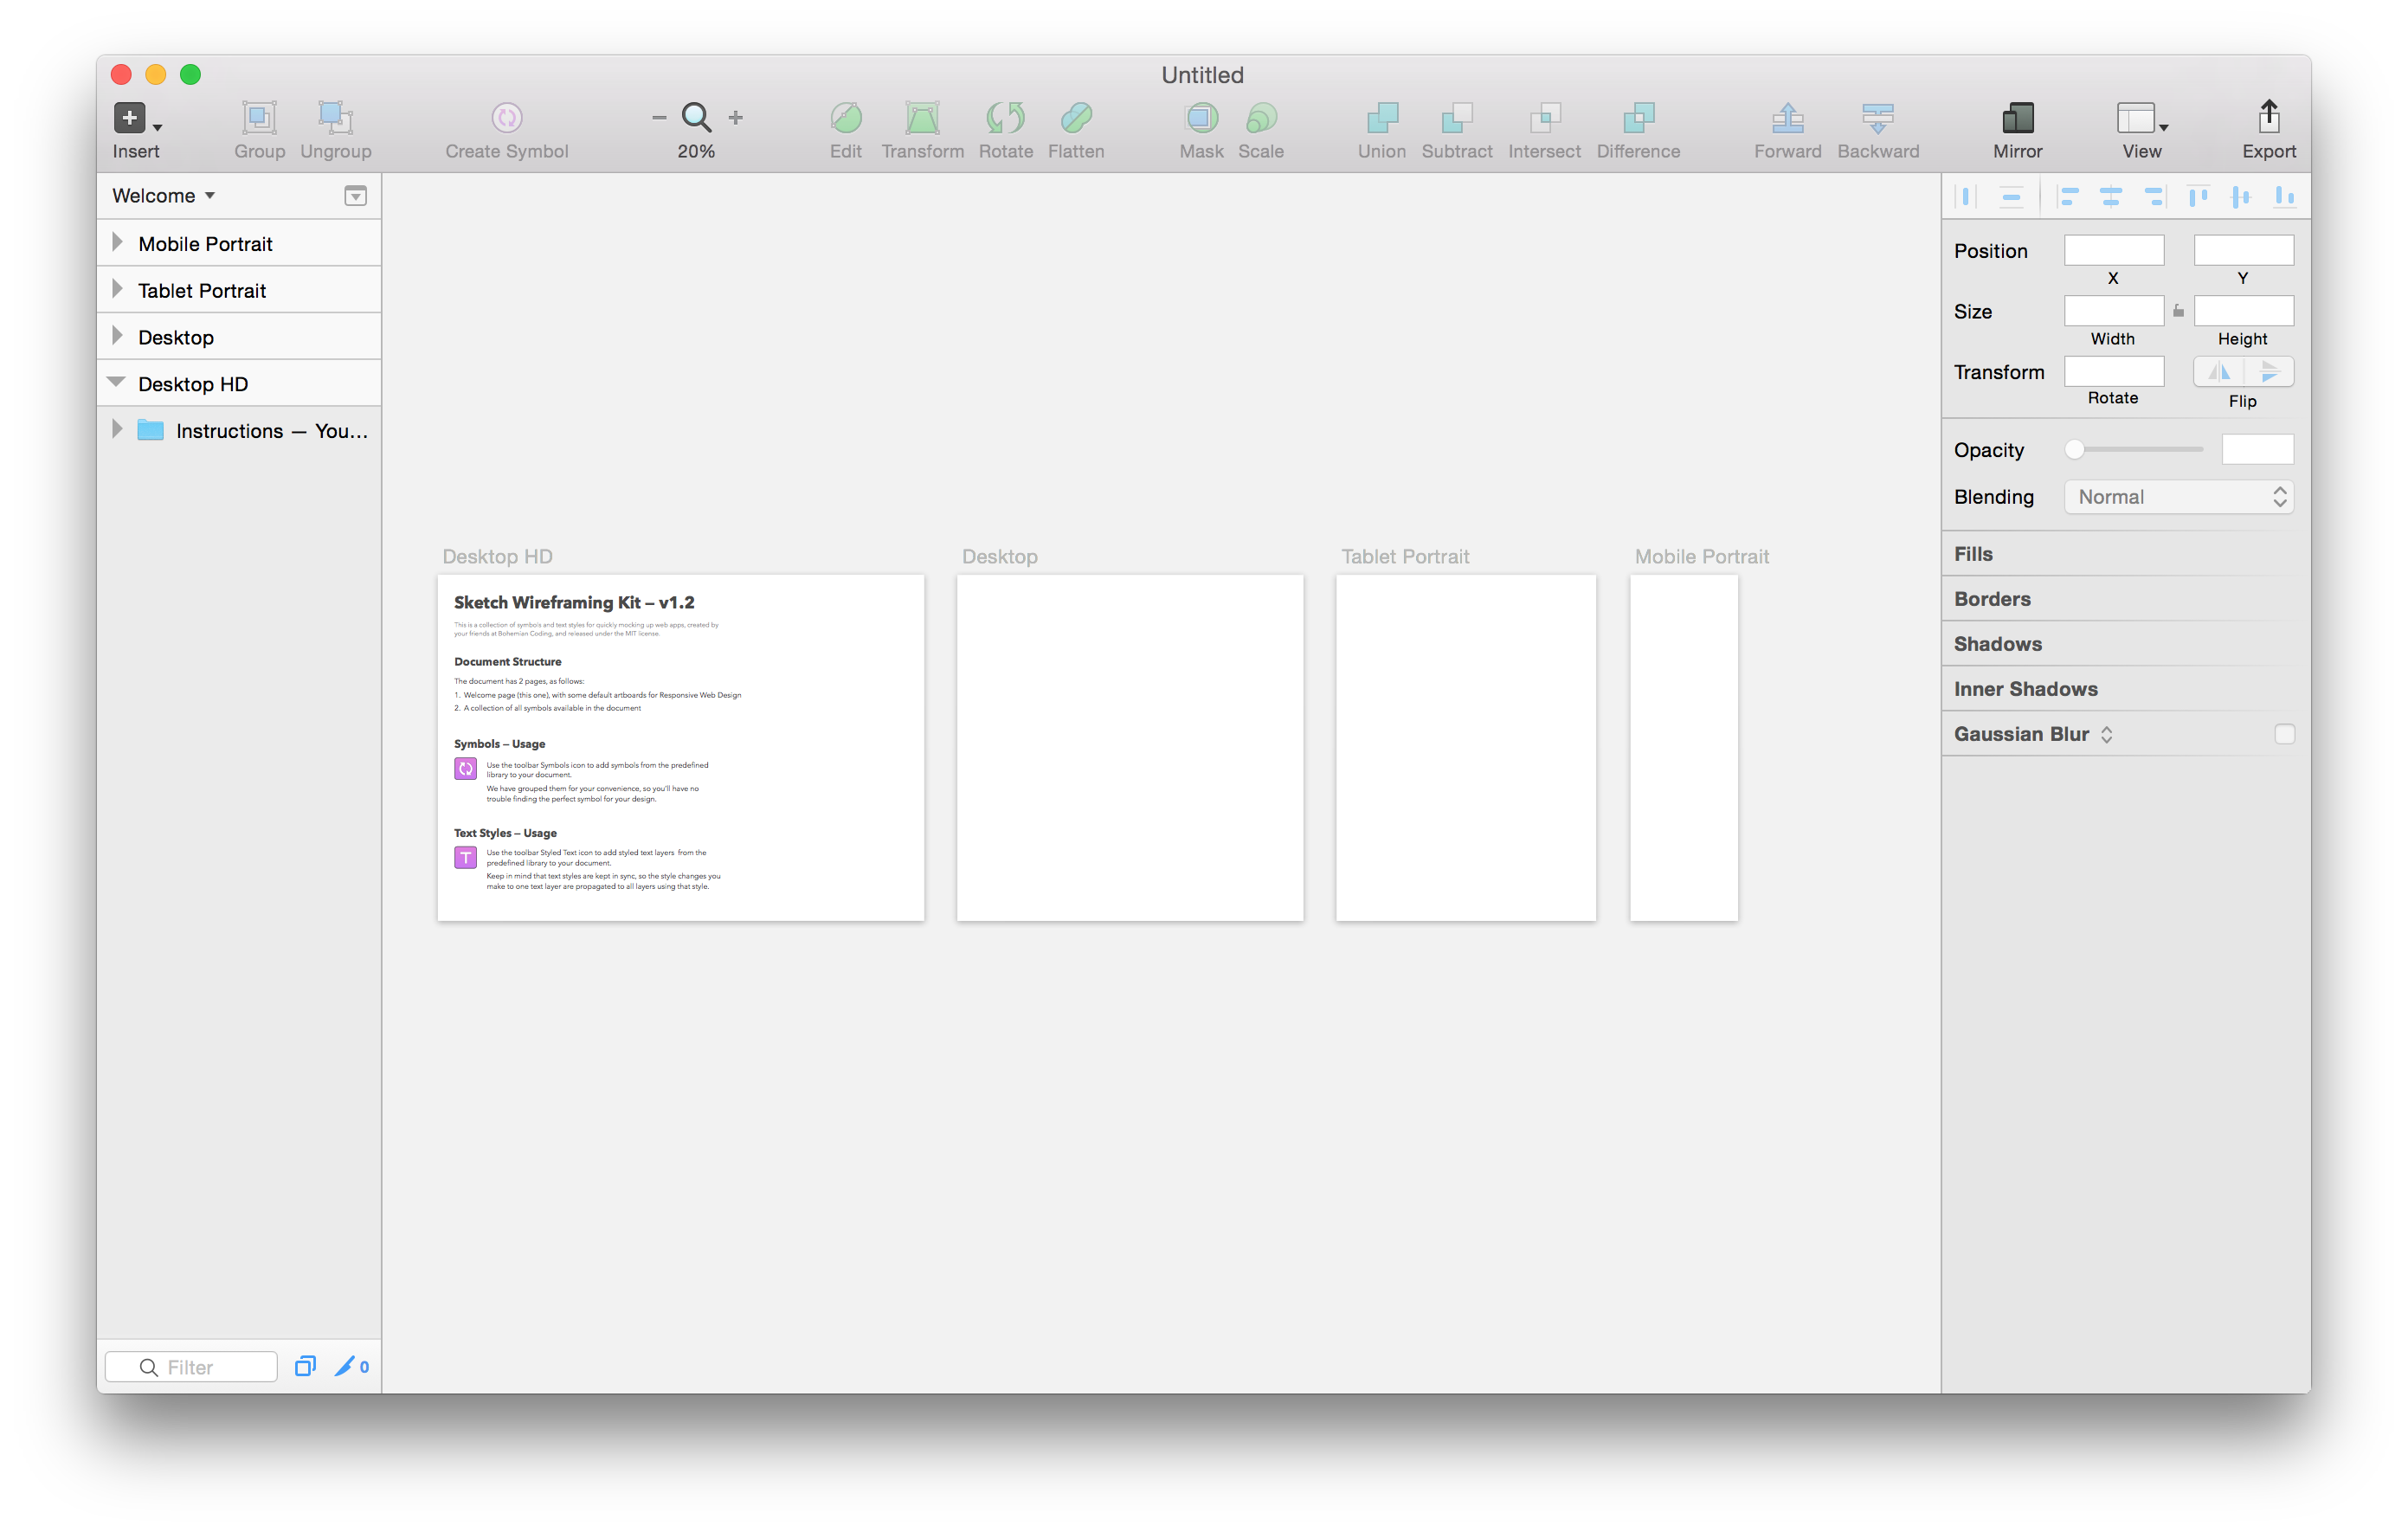This screenshot has width=2408, height=1532.
Task: Select the Instructions layer group
Action: point(240,431)
